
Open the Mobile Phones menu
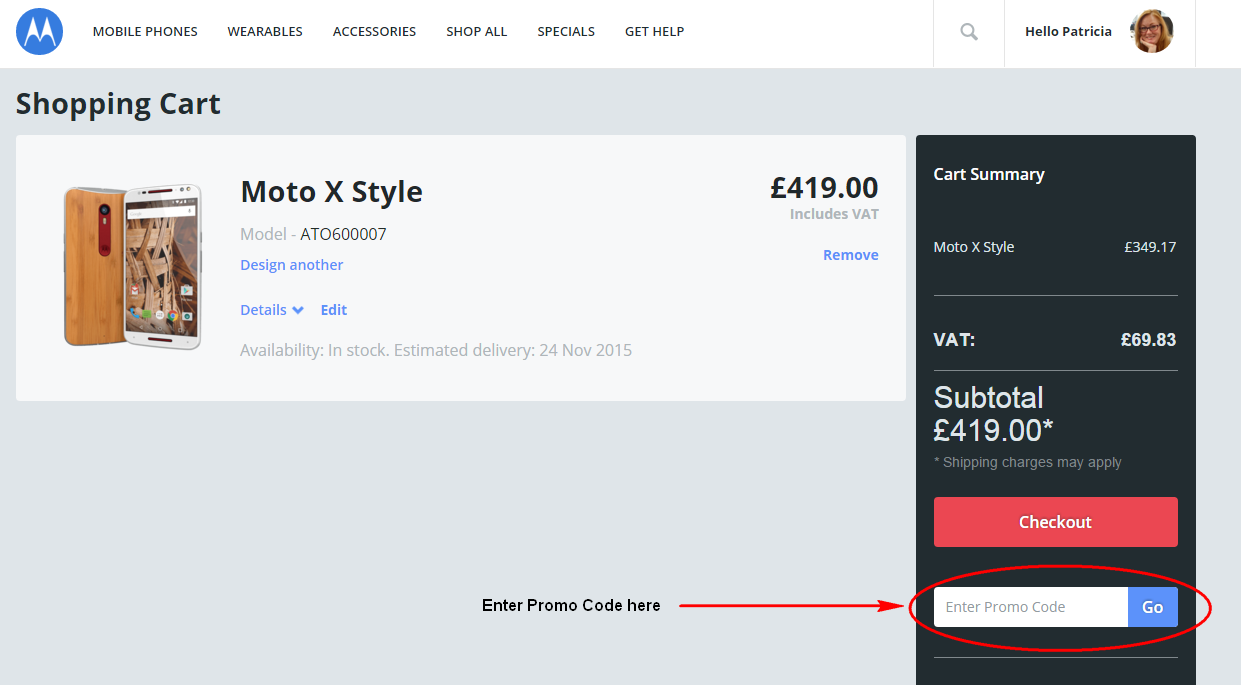[x=145, y=32]
